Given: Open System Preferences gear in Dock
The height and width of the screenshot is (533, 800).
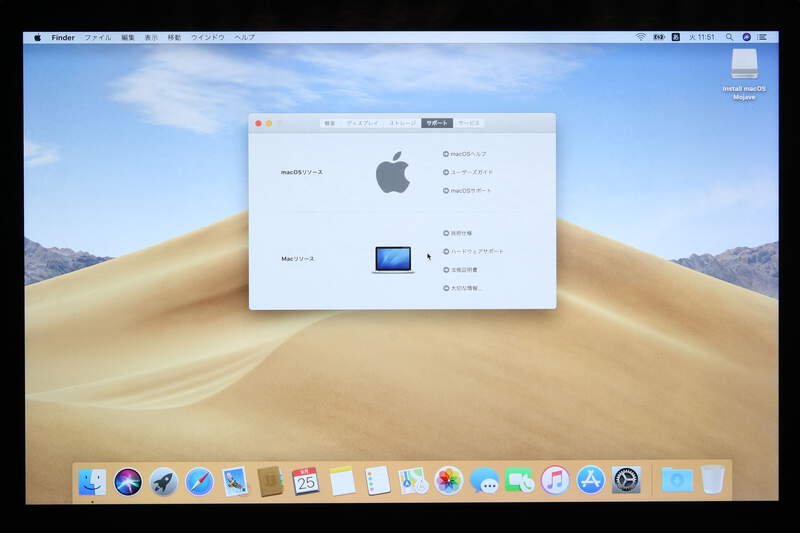Looking at the screenshot, I should 626,480.
